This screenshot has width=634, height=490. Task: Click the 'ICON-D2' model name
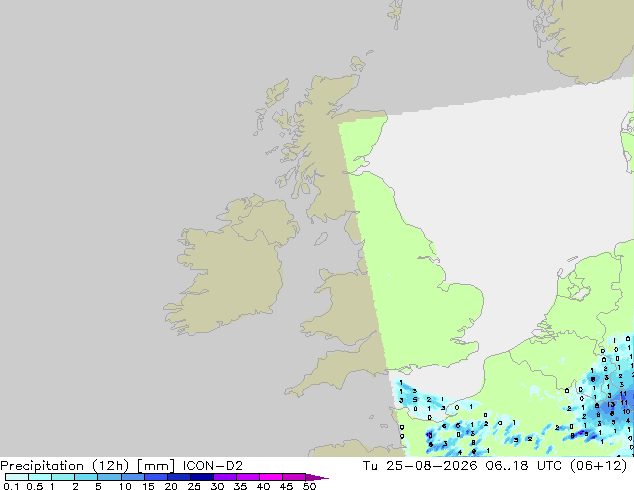pyautogui.click(x=213, y=466)
